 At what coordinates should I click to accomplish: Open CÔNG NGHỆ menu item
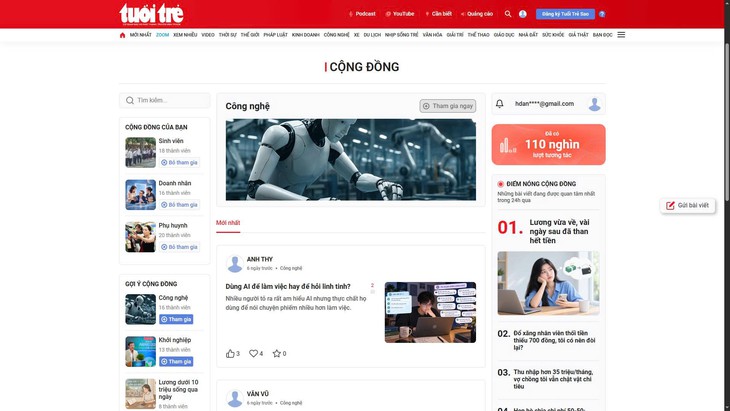pos(337,35)
